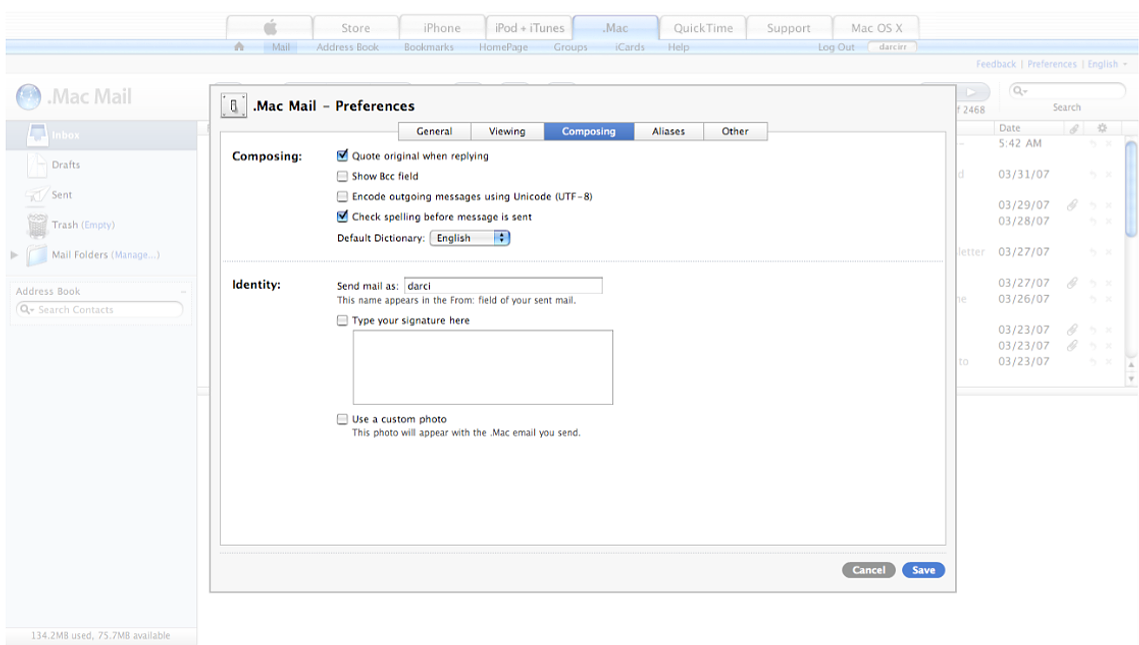Click the .Mac Mail globe logo
This screenshot has height=645, width=1139.
coord(28,97)
